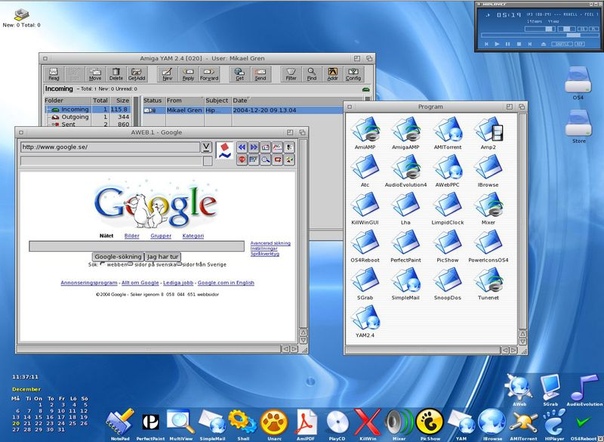Click the Grupper tab on Google
This screenshot has height=442, width=604.
coord(160,236)
